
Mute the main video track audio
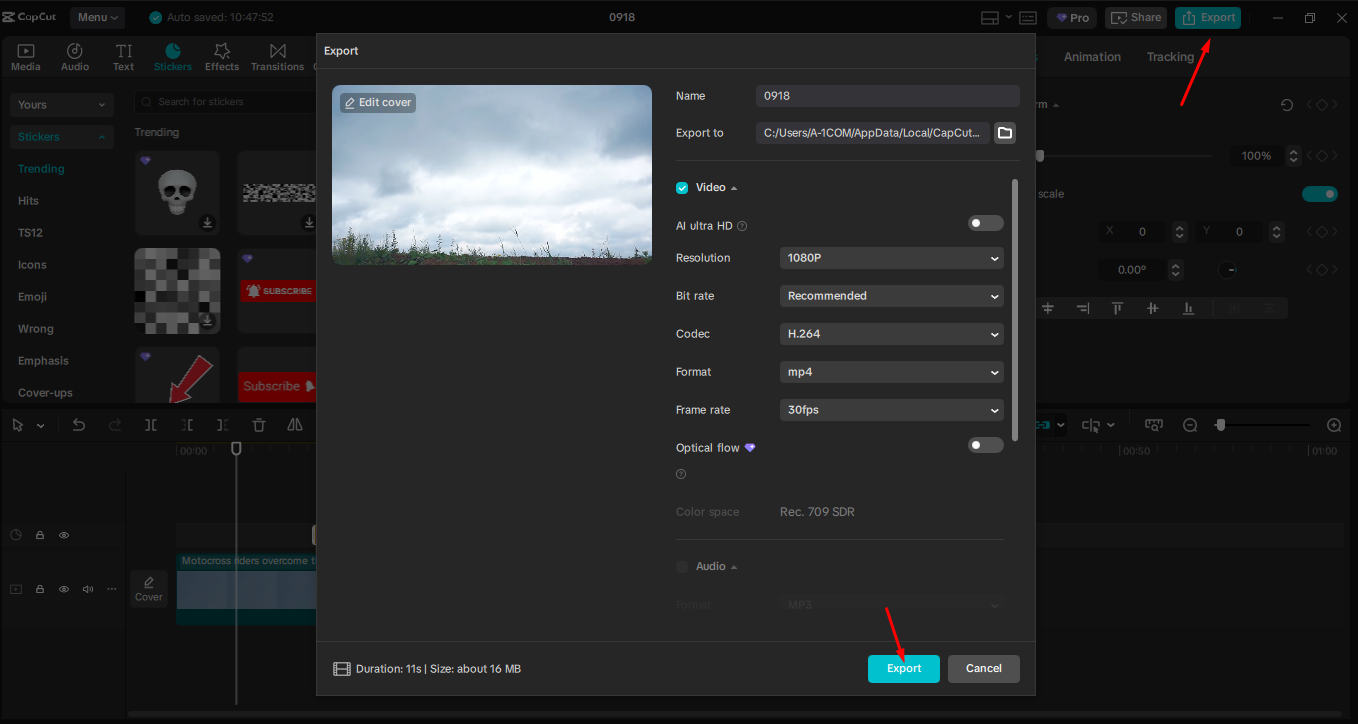pyautogui.click(x=88, y=589)
